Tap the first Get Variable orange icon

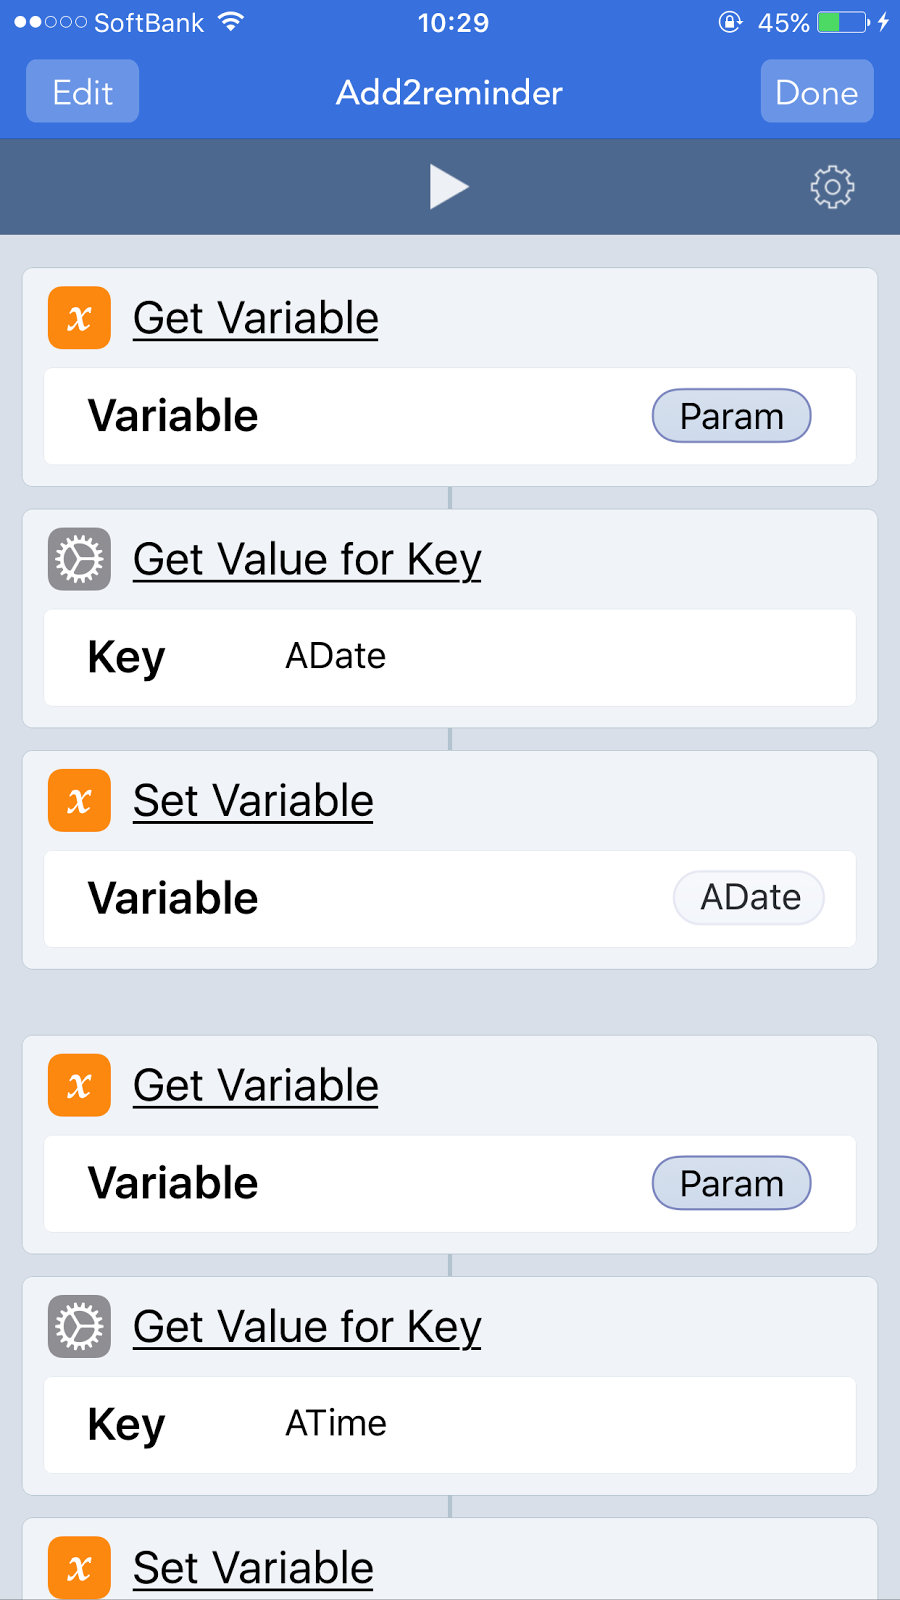click(79, 318)
